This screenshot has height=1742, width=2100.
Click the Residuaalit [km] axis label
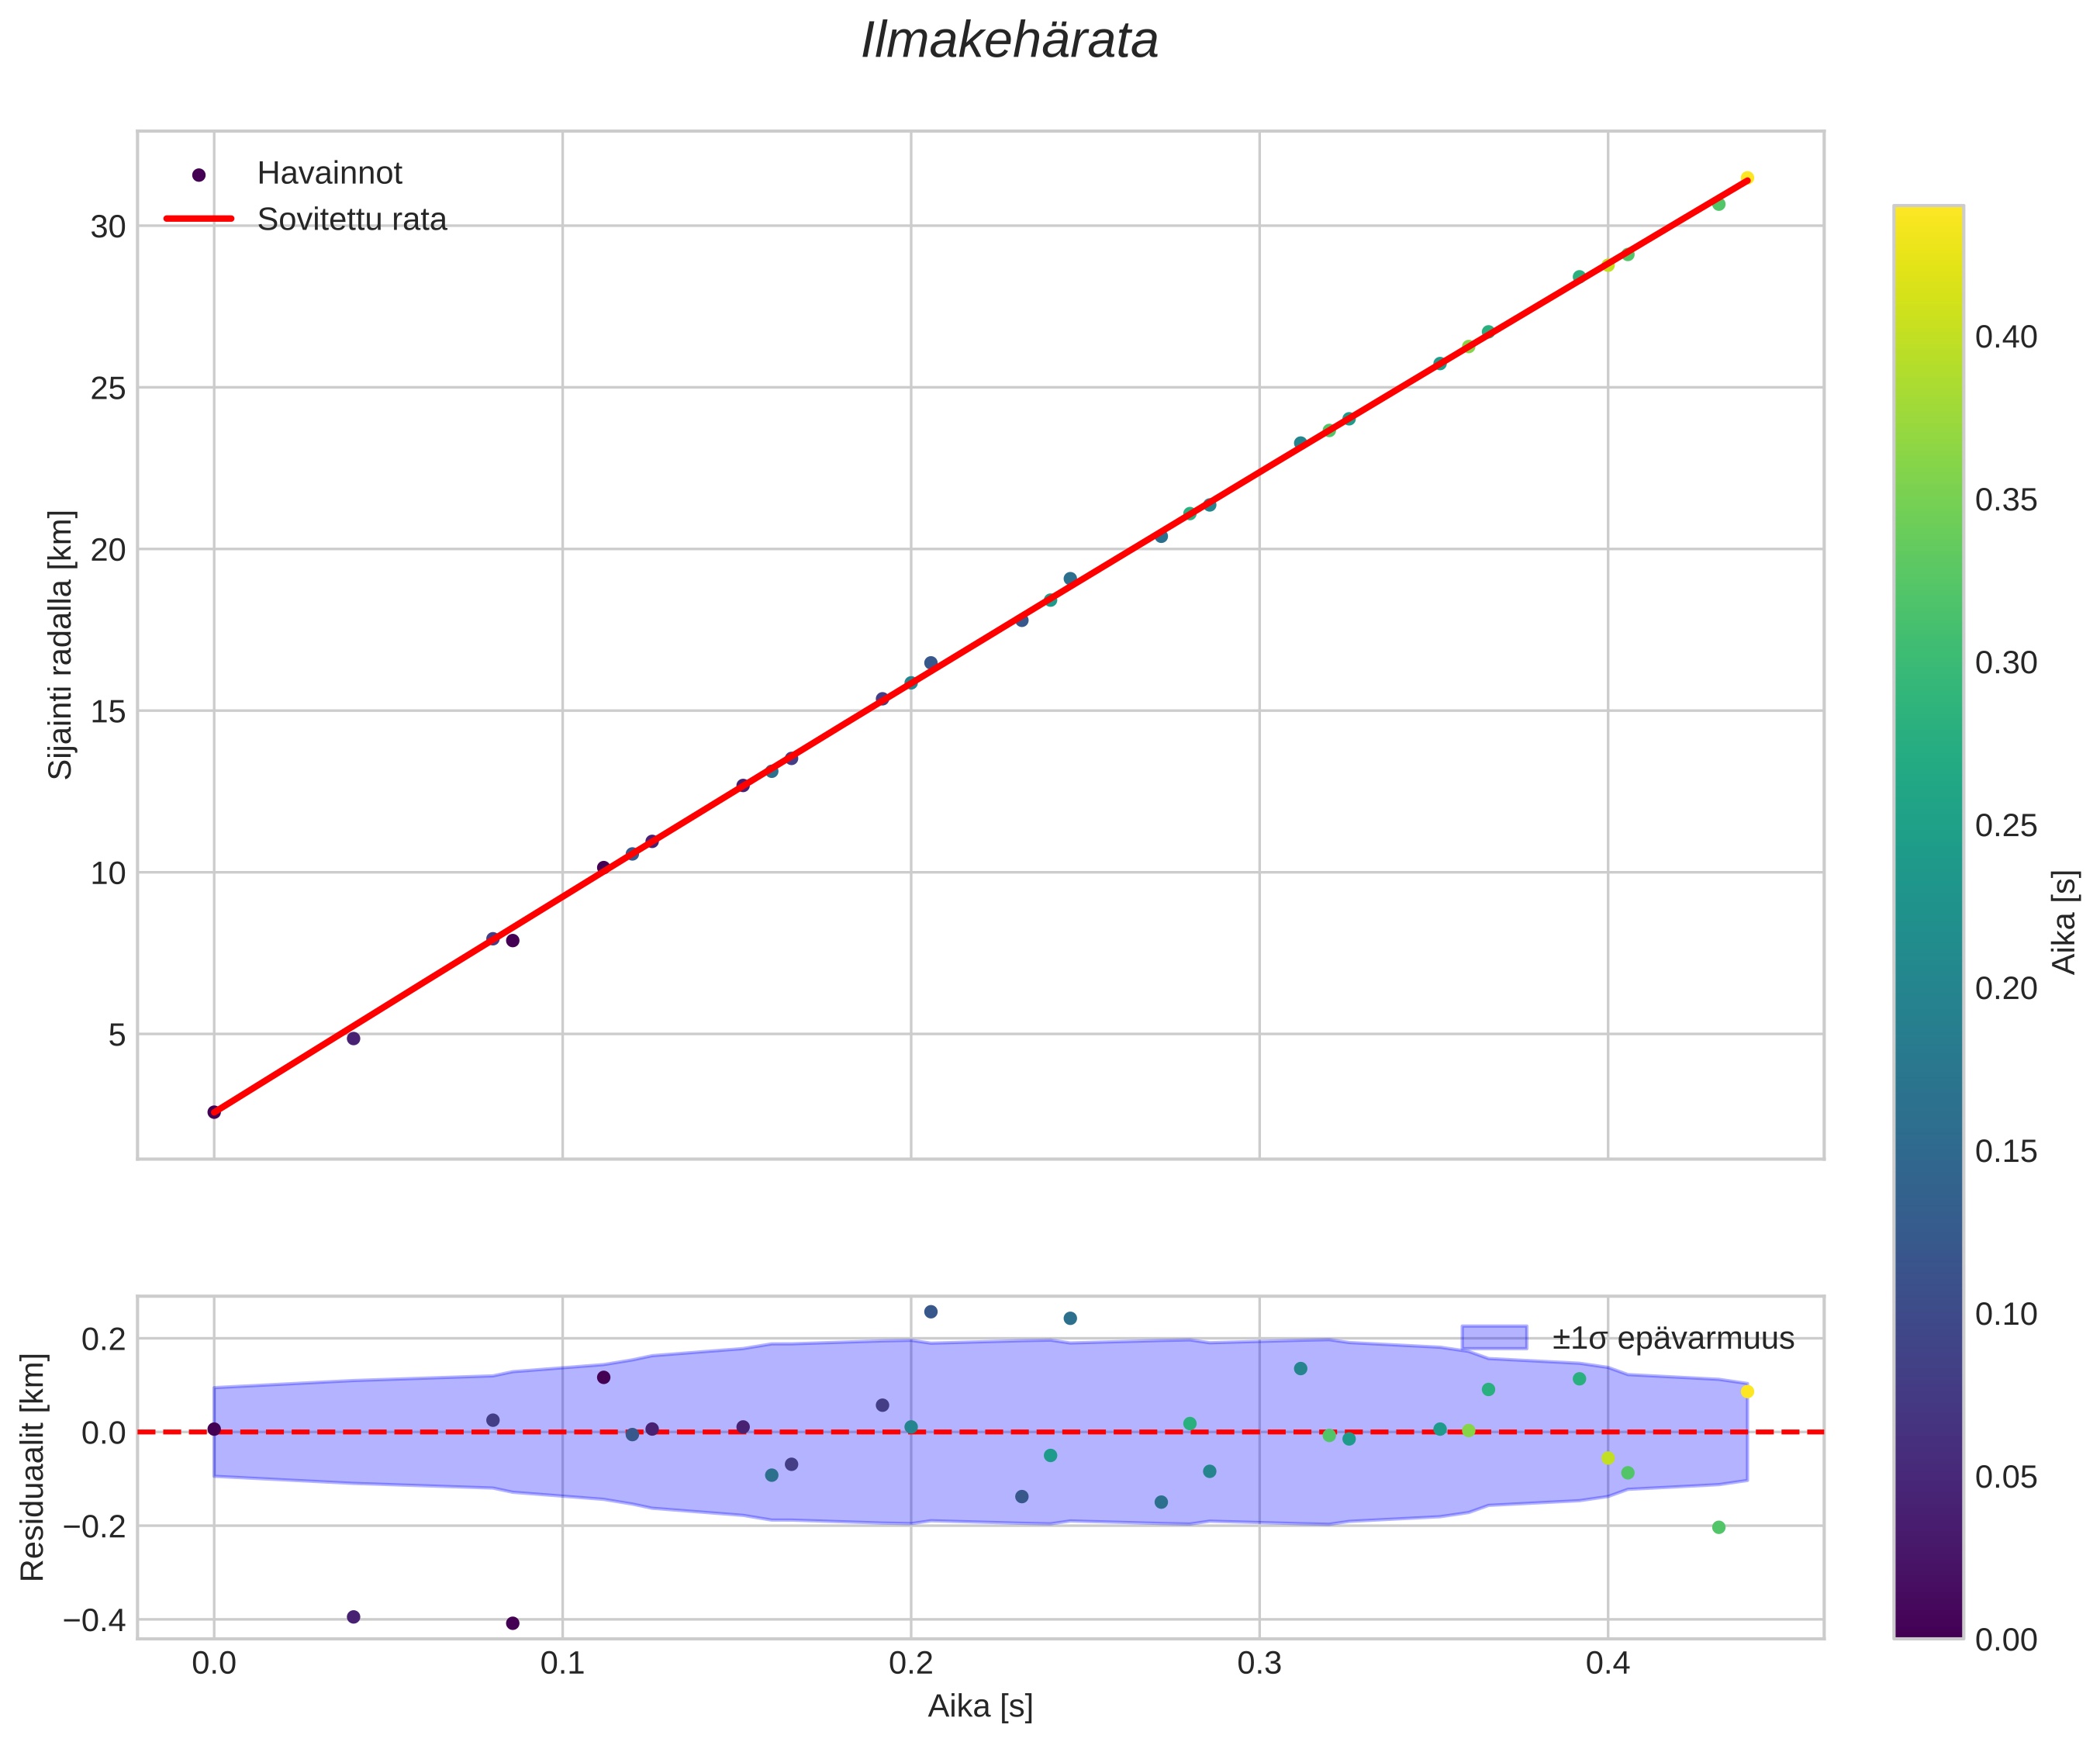(33, 1467)
